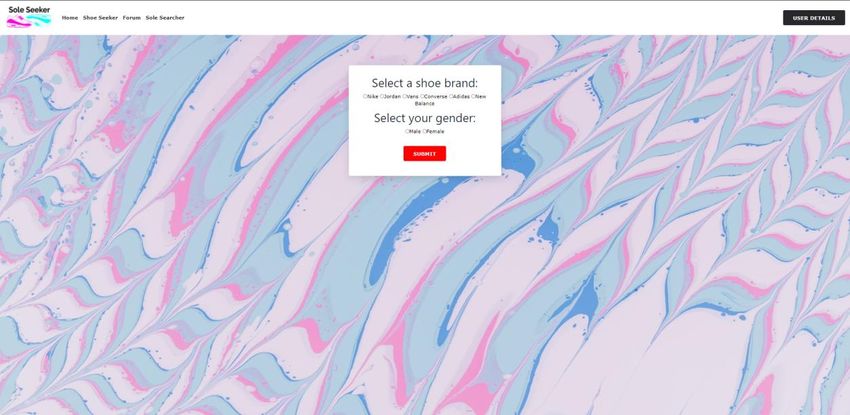
Task: Select the Converse radio circle
Action: pos(422,96)
